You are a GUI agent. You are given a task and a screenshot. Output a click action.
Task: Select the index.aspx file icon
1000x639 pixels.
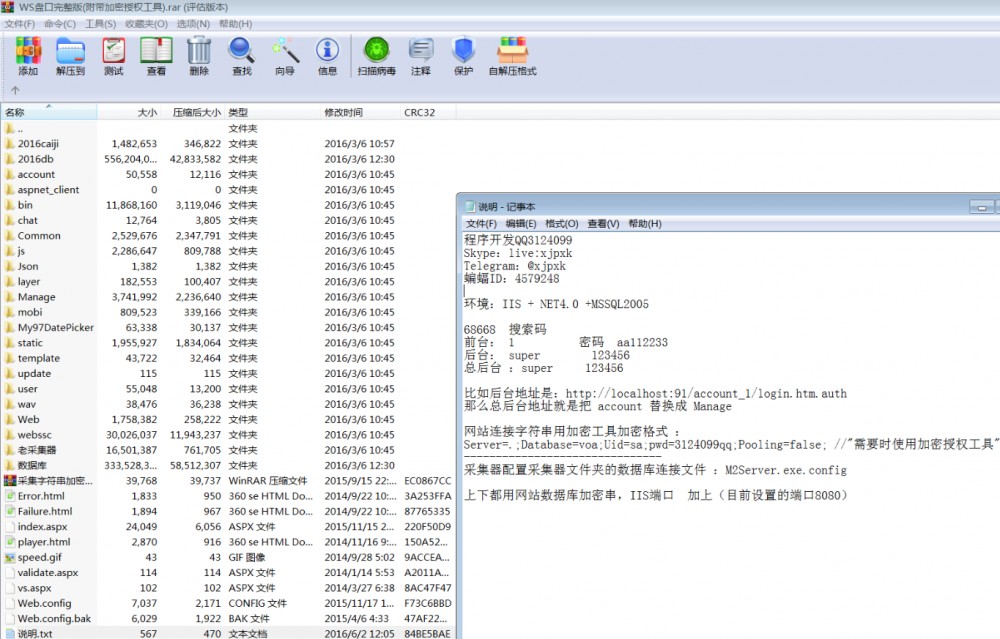pos(10,526)
